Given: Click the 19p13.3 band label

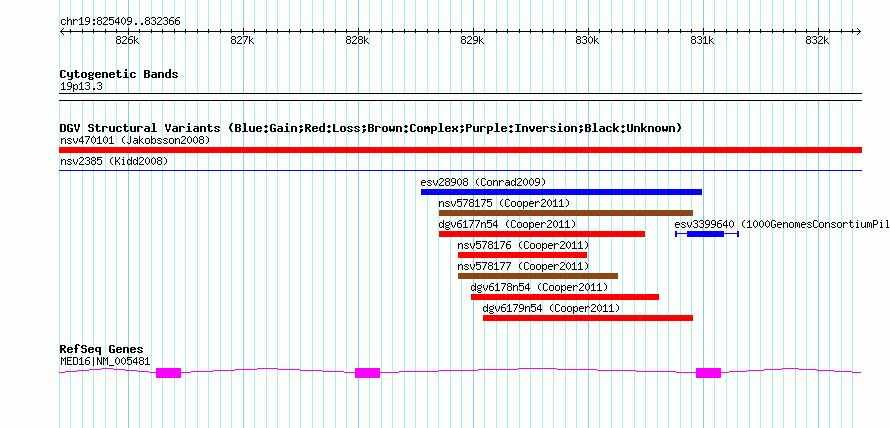Looking at the screenshot, I should (81, 86).
